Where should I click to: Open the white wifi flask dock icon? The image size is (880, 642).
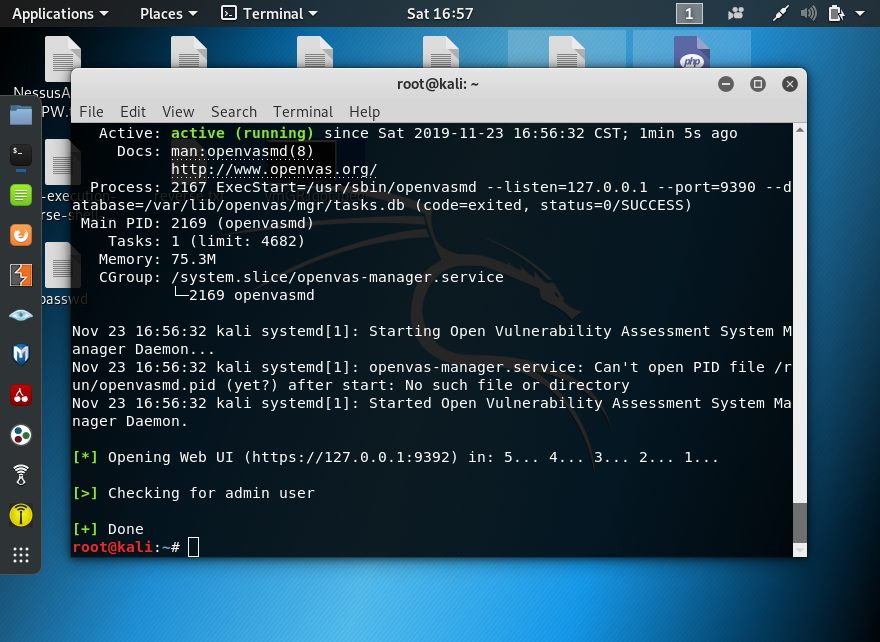[x=21, y=475]
